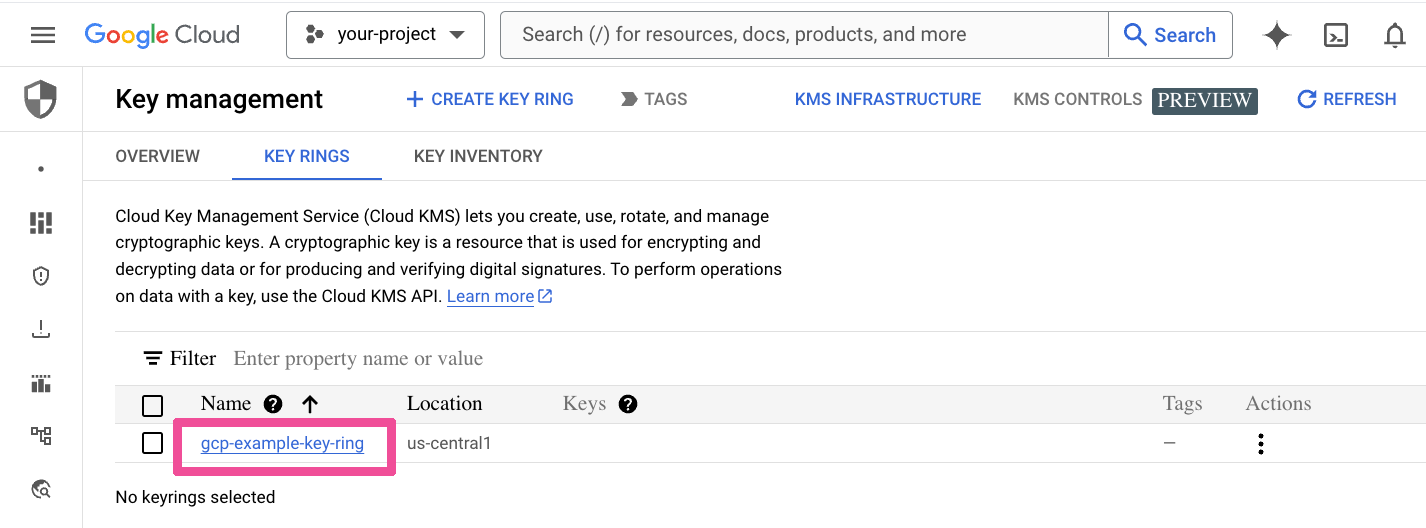Click the hierarchy tree sidebar icon
This screenshot has height=528, width=1426.
pyautogui.click(x=41, y=435)
